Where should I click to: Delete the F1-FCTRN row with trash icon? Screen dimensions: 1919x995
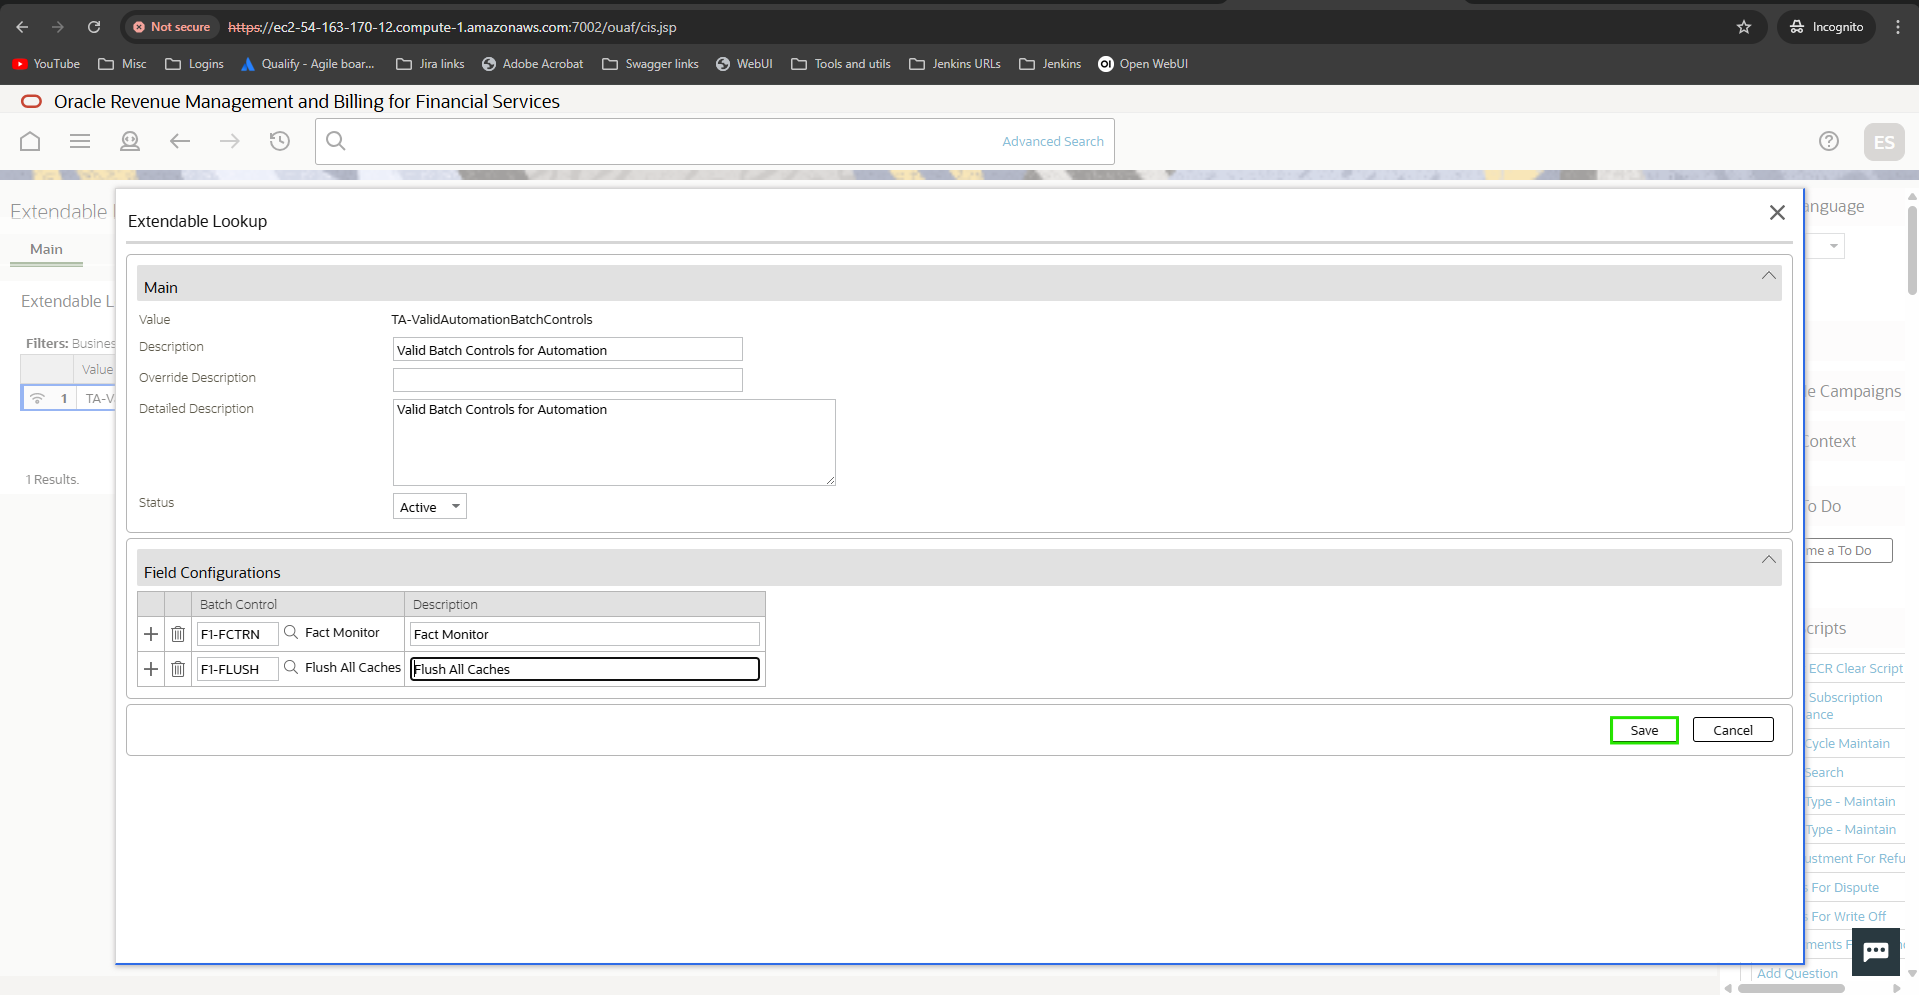[x=178, y=634]
